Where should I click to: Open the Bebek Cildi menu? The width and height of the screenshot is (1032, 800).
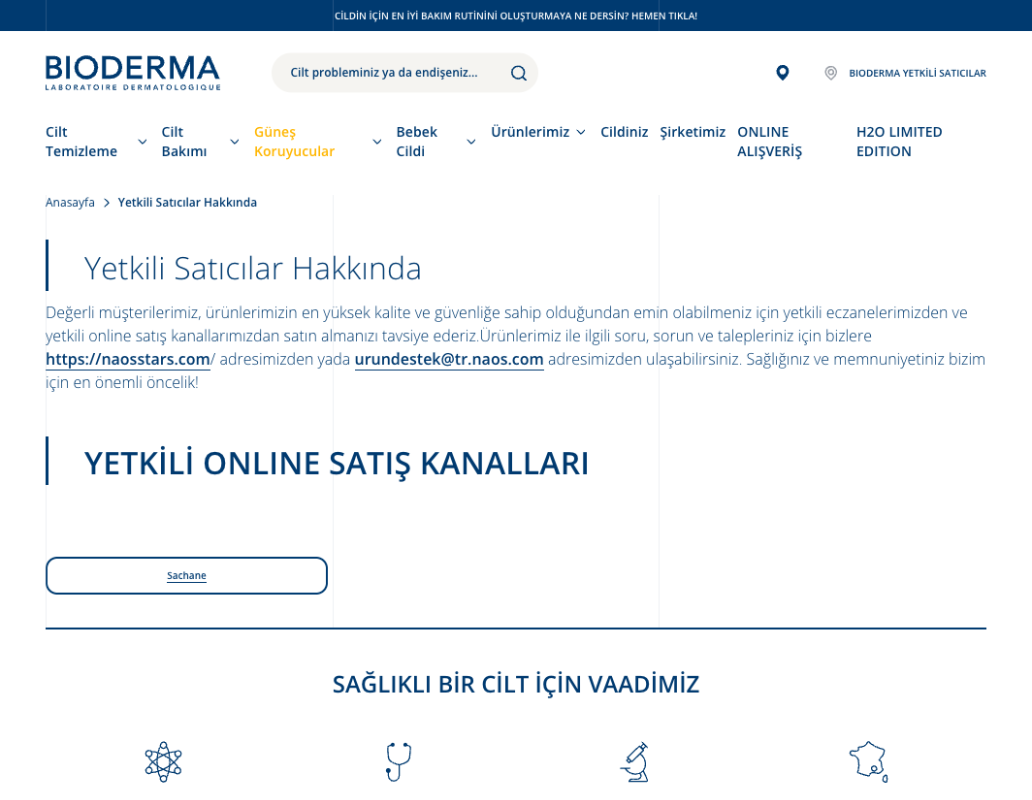[x=417, y=141]
